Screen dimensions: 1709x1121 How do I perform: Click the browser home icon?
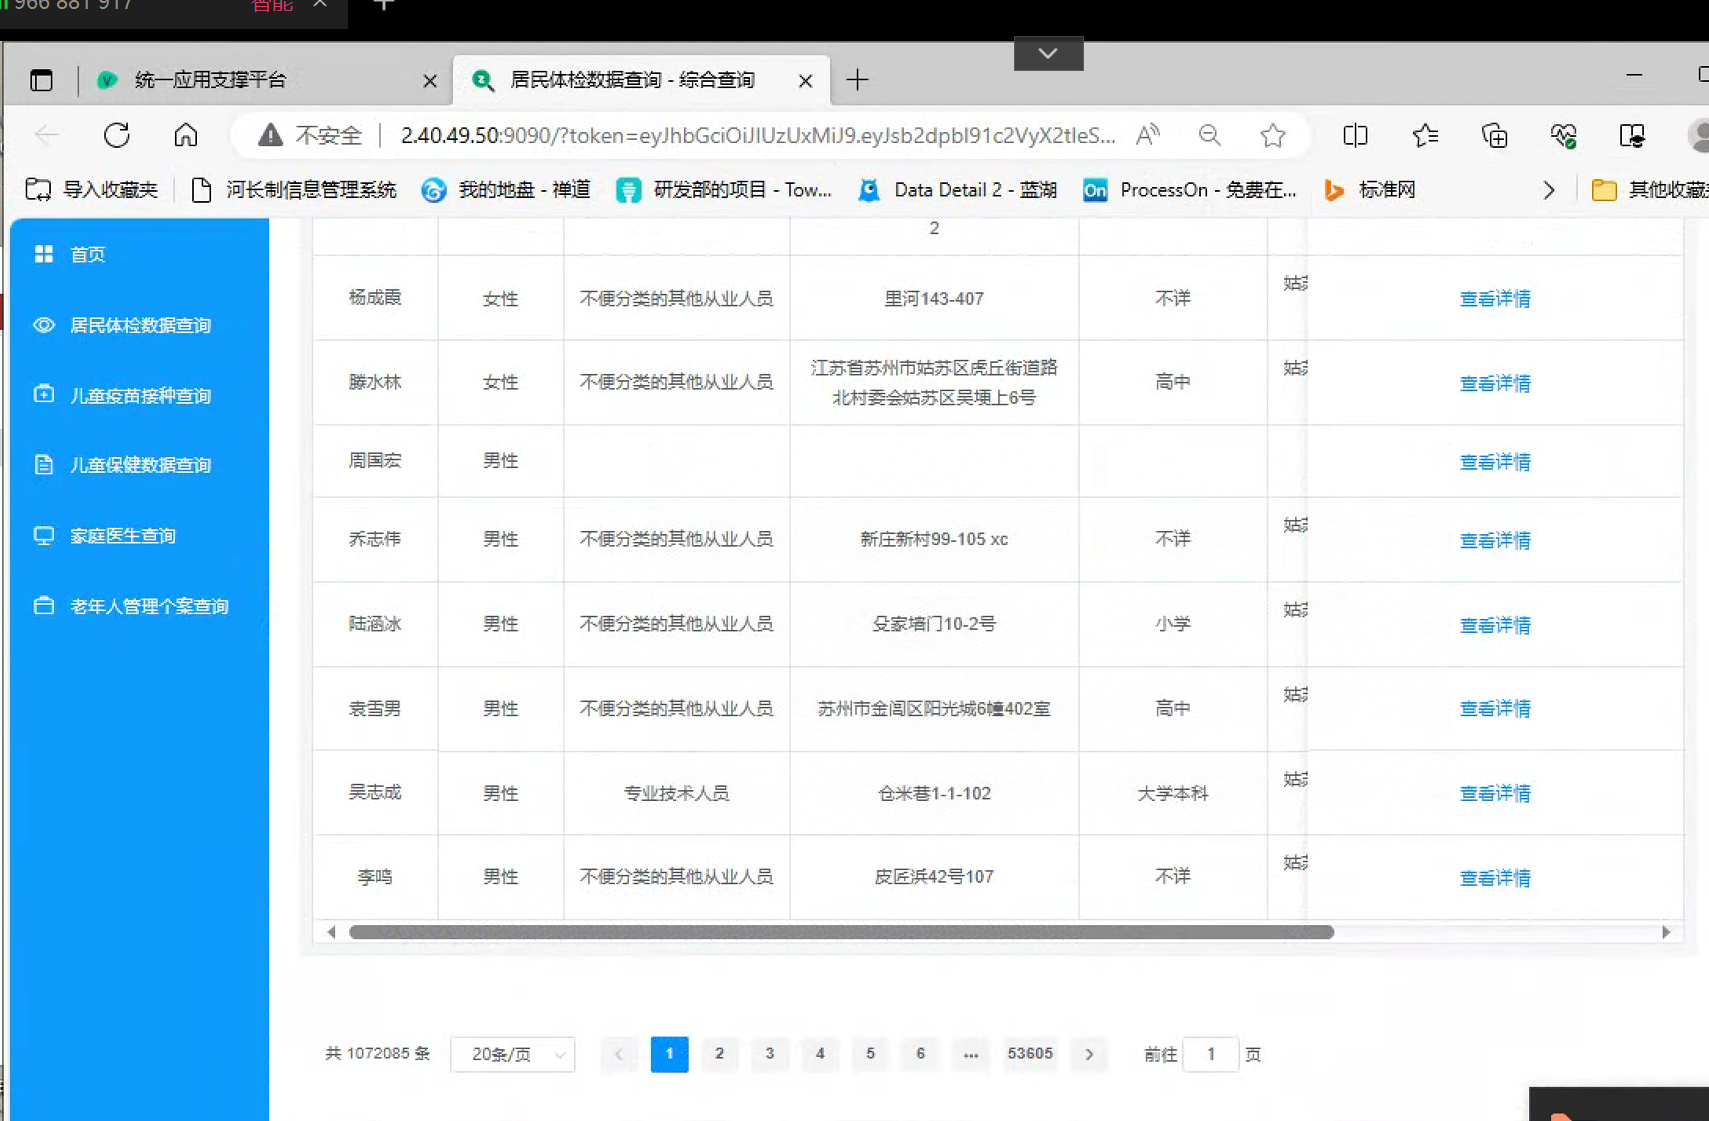pos(186,135)
